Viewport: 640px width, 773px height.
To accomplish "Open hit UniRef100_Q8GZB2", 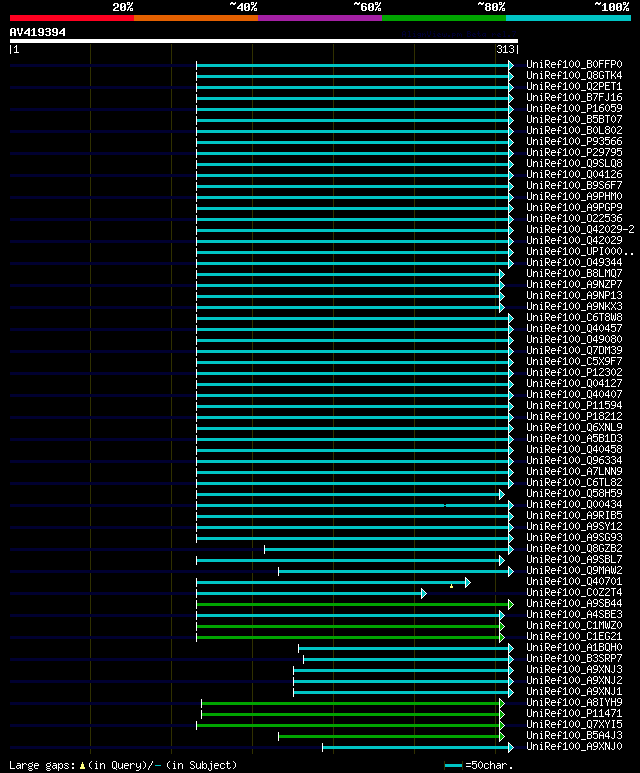I will [574, 548].
